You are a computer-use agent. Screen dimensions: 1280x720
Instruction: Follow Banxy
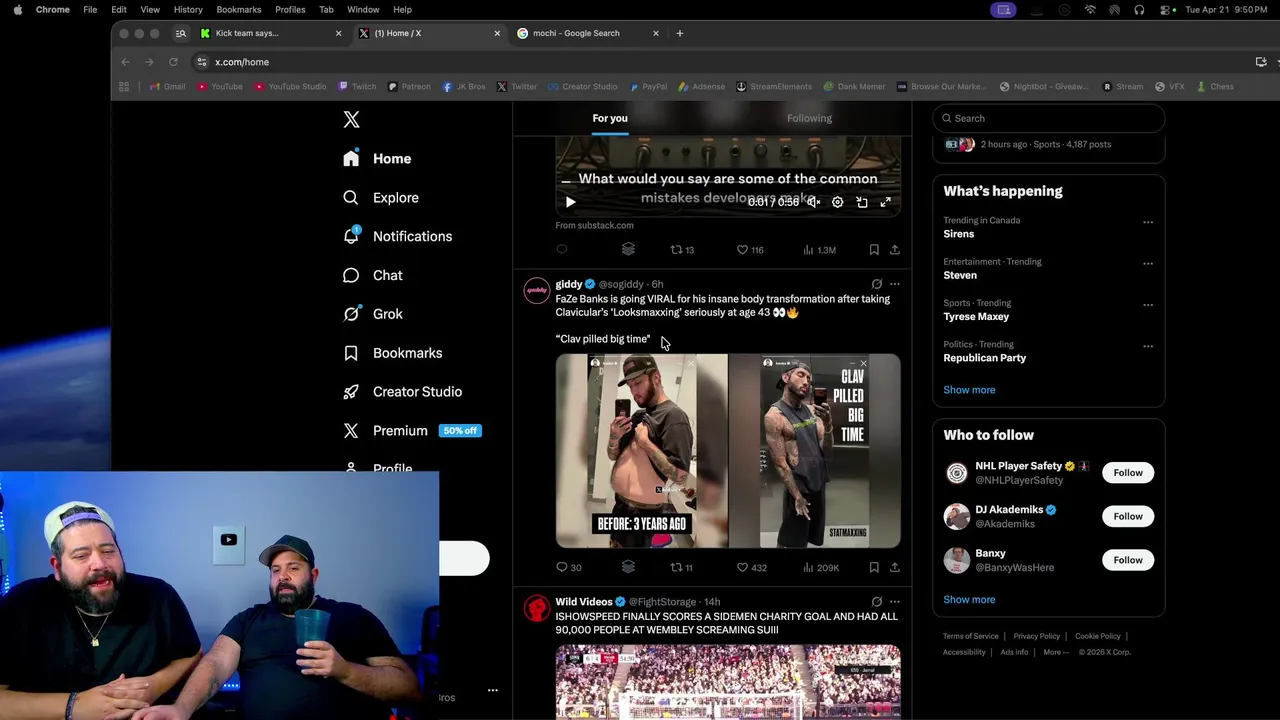(x=1128, y=560)
